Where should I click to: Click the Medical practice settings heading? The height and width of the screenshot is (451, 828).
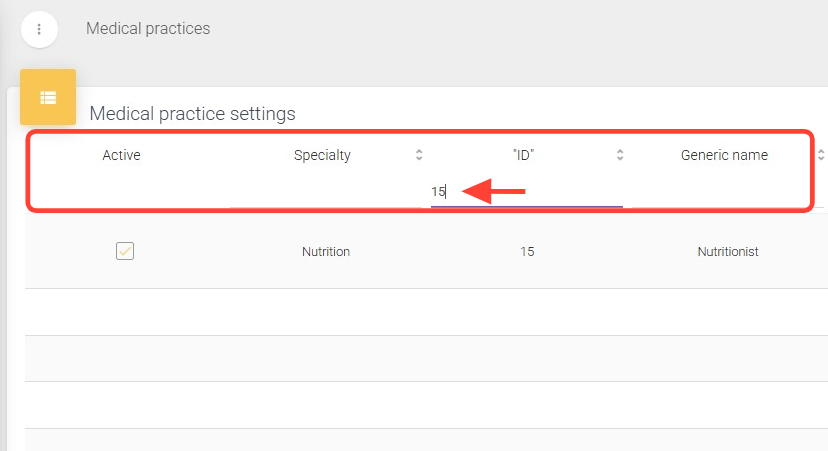(x=192, y=114)
